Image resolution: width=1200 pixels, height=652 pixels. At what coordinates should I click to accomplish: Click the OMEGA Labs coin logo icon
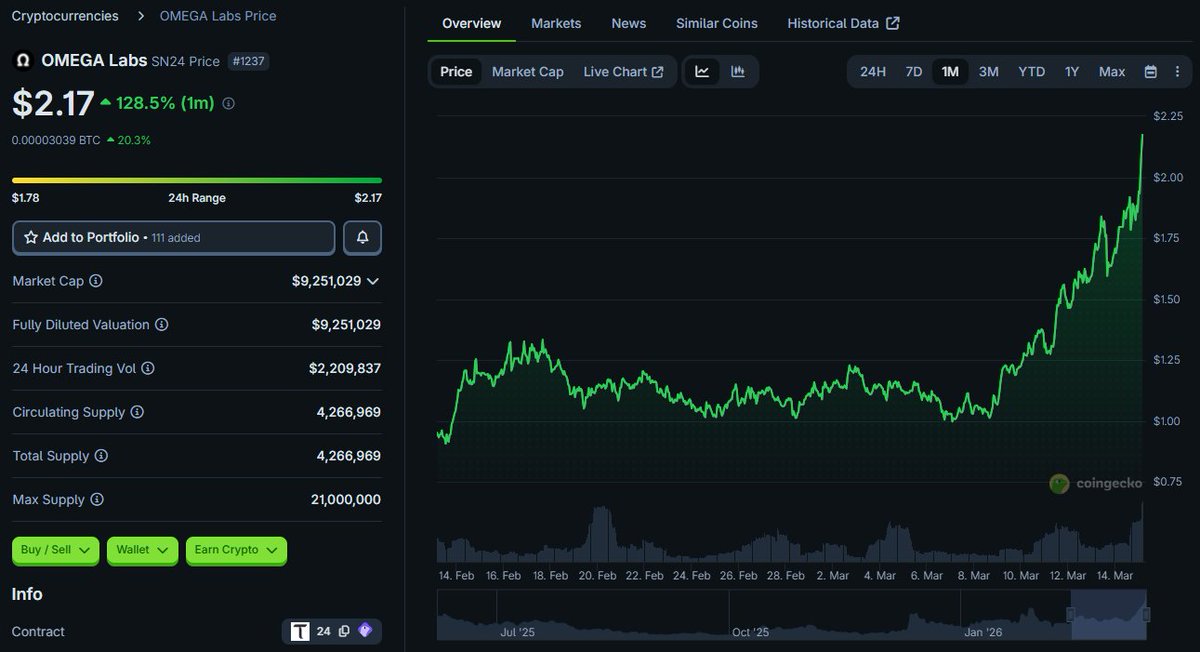(x=22, y=61)
